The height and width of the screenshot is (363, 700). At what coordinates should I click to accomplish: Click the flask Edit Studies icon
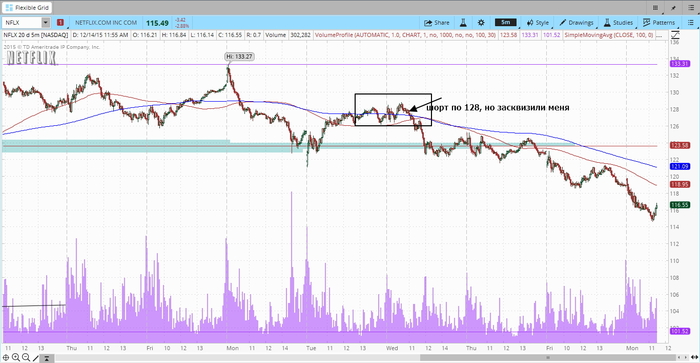463,22
